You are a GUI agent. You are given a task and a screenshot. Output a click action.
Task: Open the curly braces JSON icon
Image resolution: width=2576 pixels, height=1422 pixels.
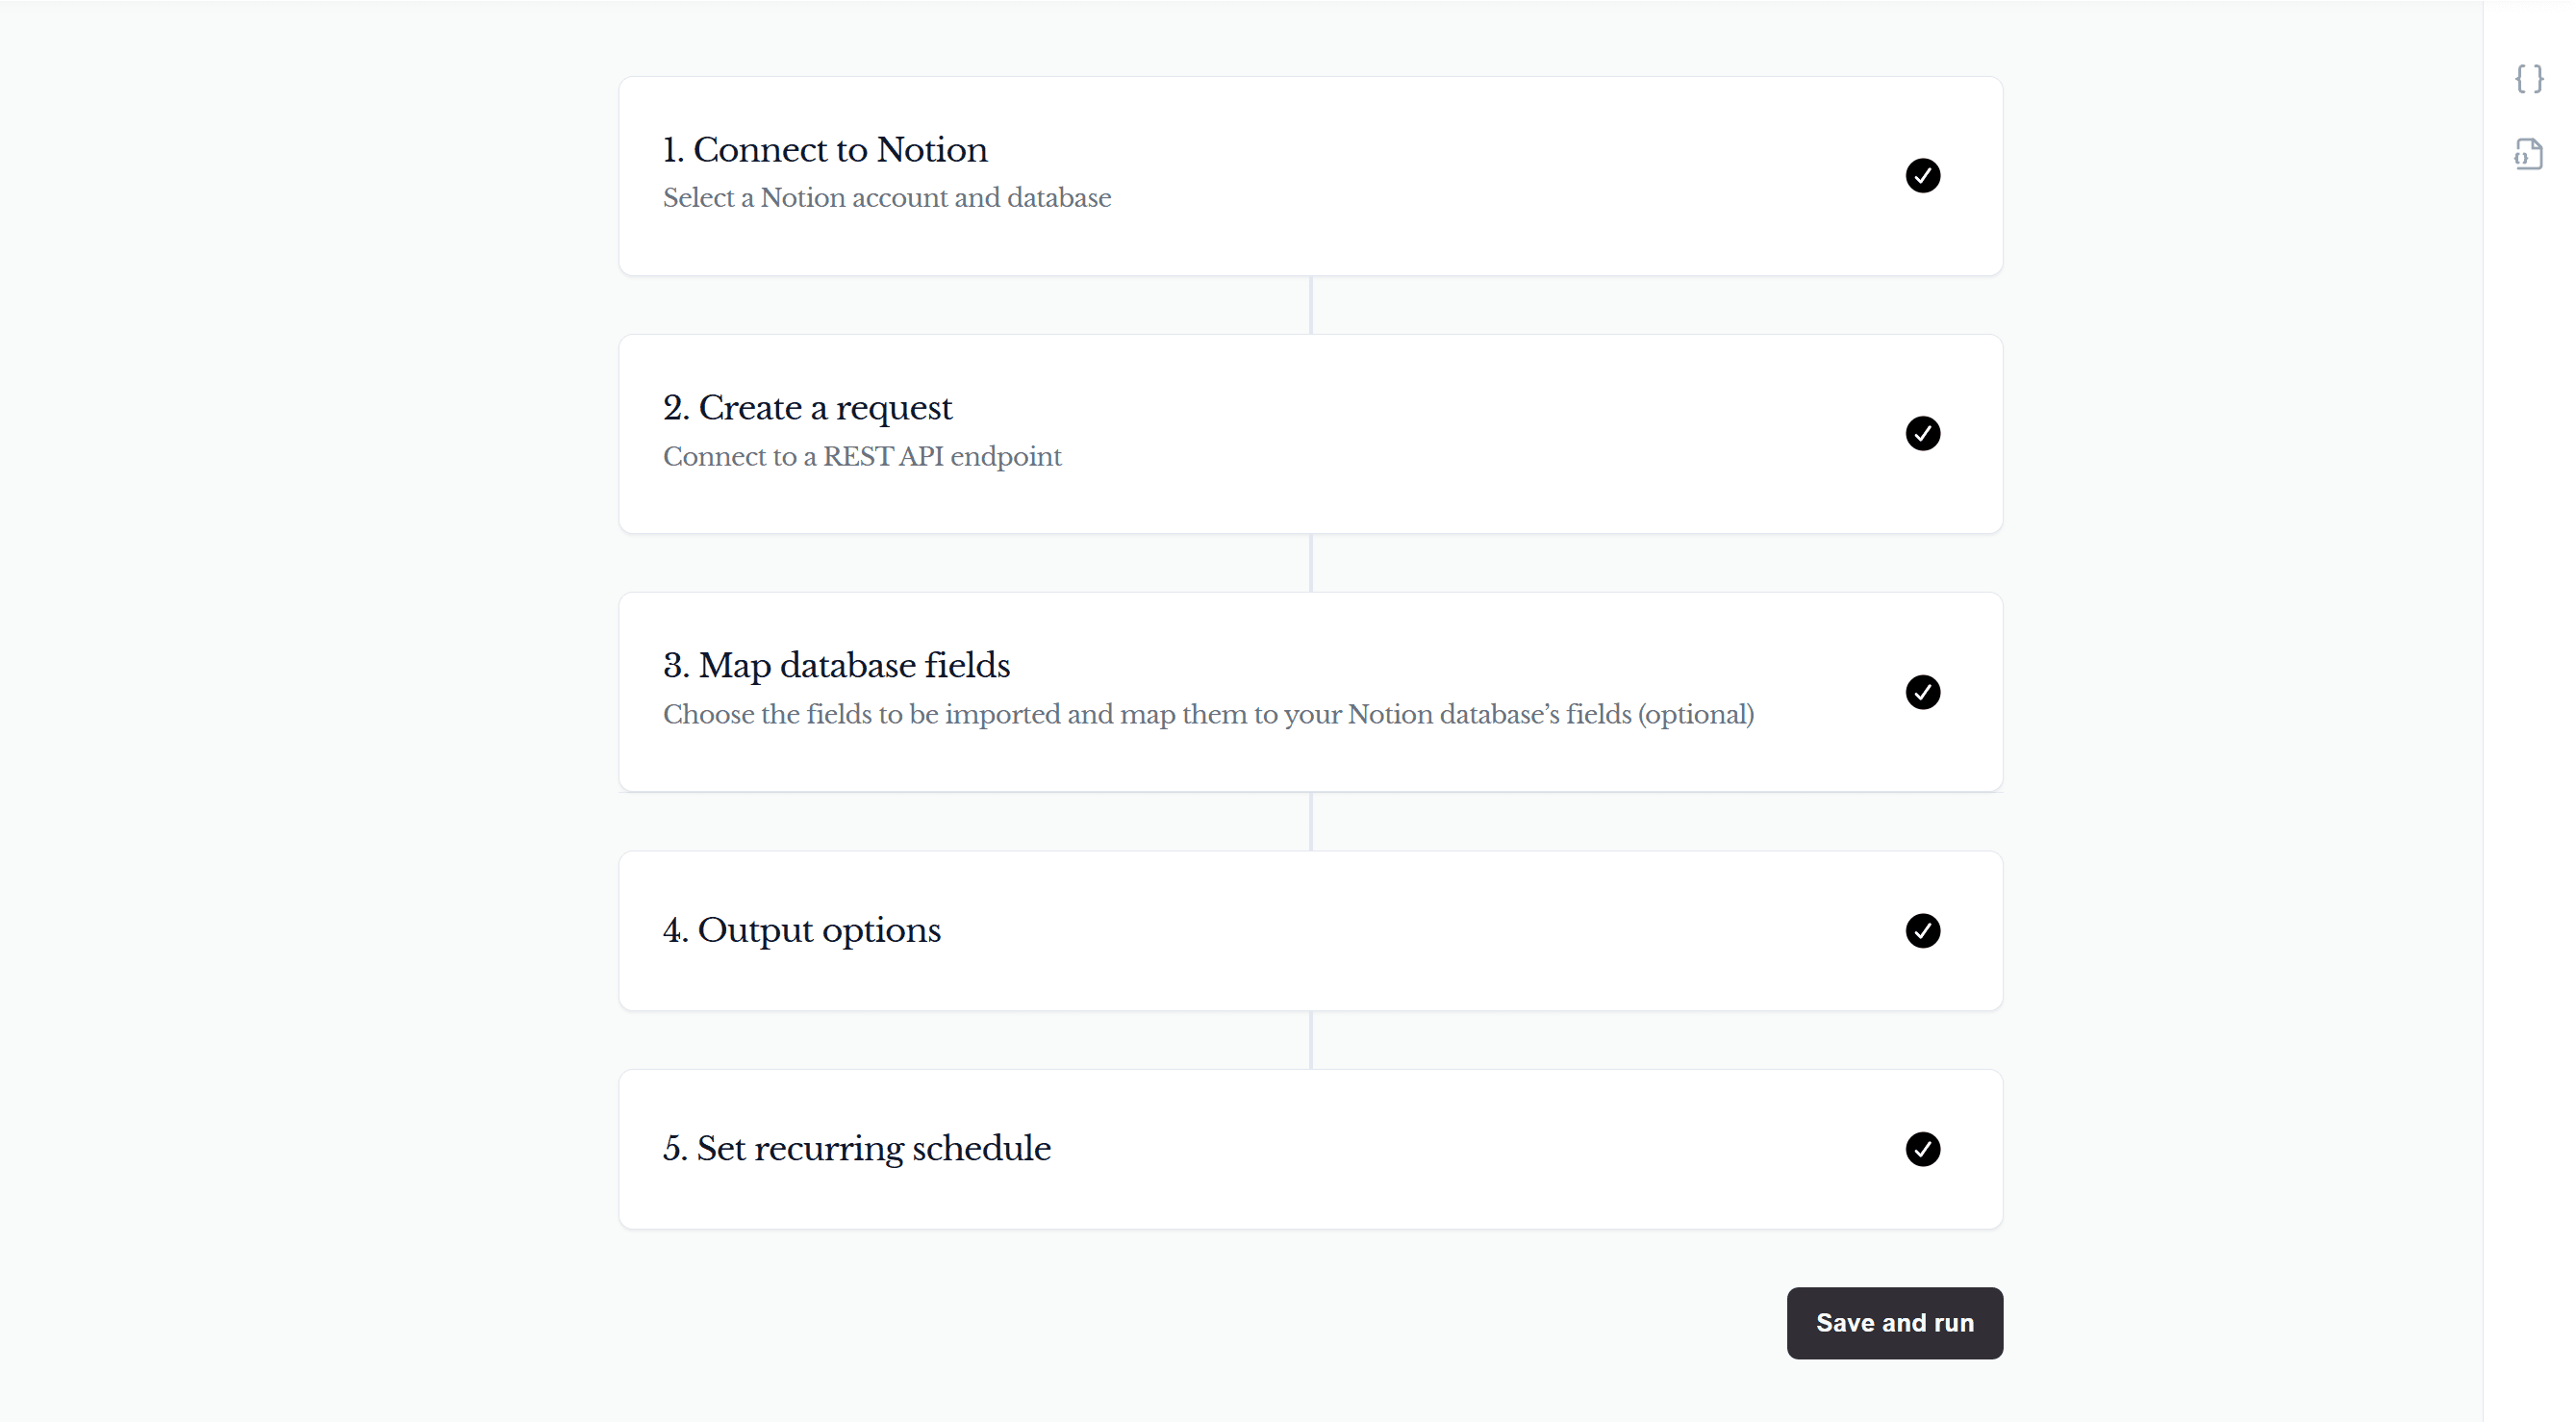point(2529,79)
